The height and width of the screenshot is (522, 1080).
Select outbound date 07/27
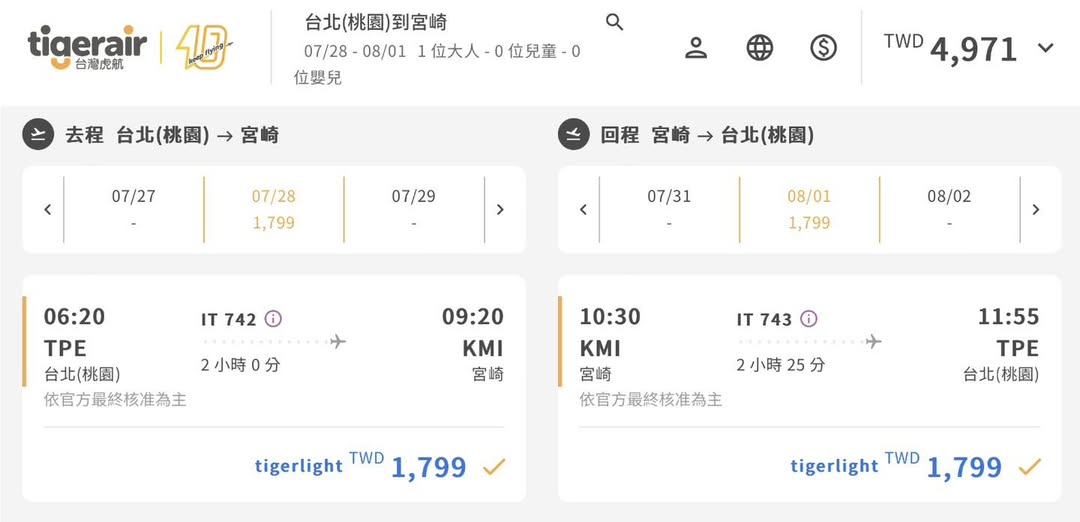tap(133, 209)
